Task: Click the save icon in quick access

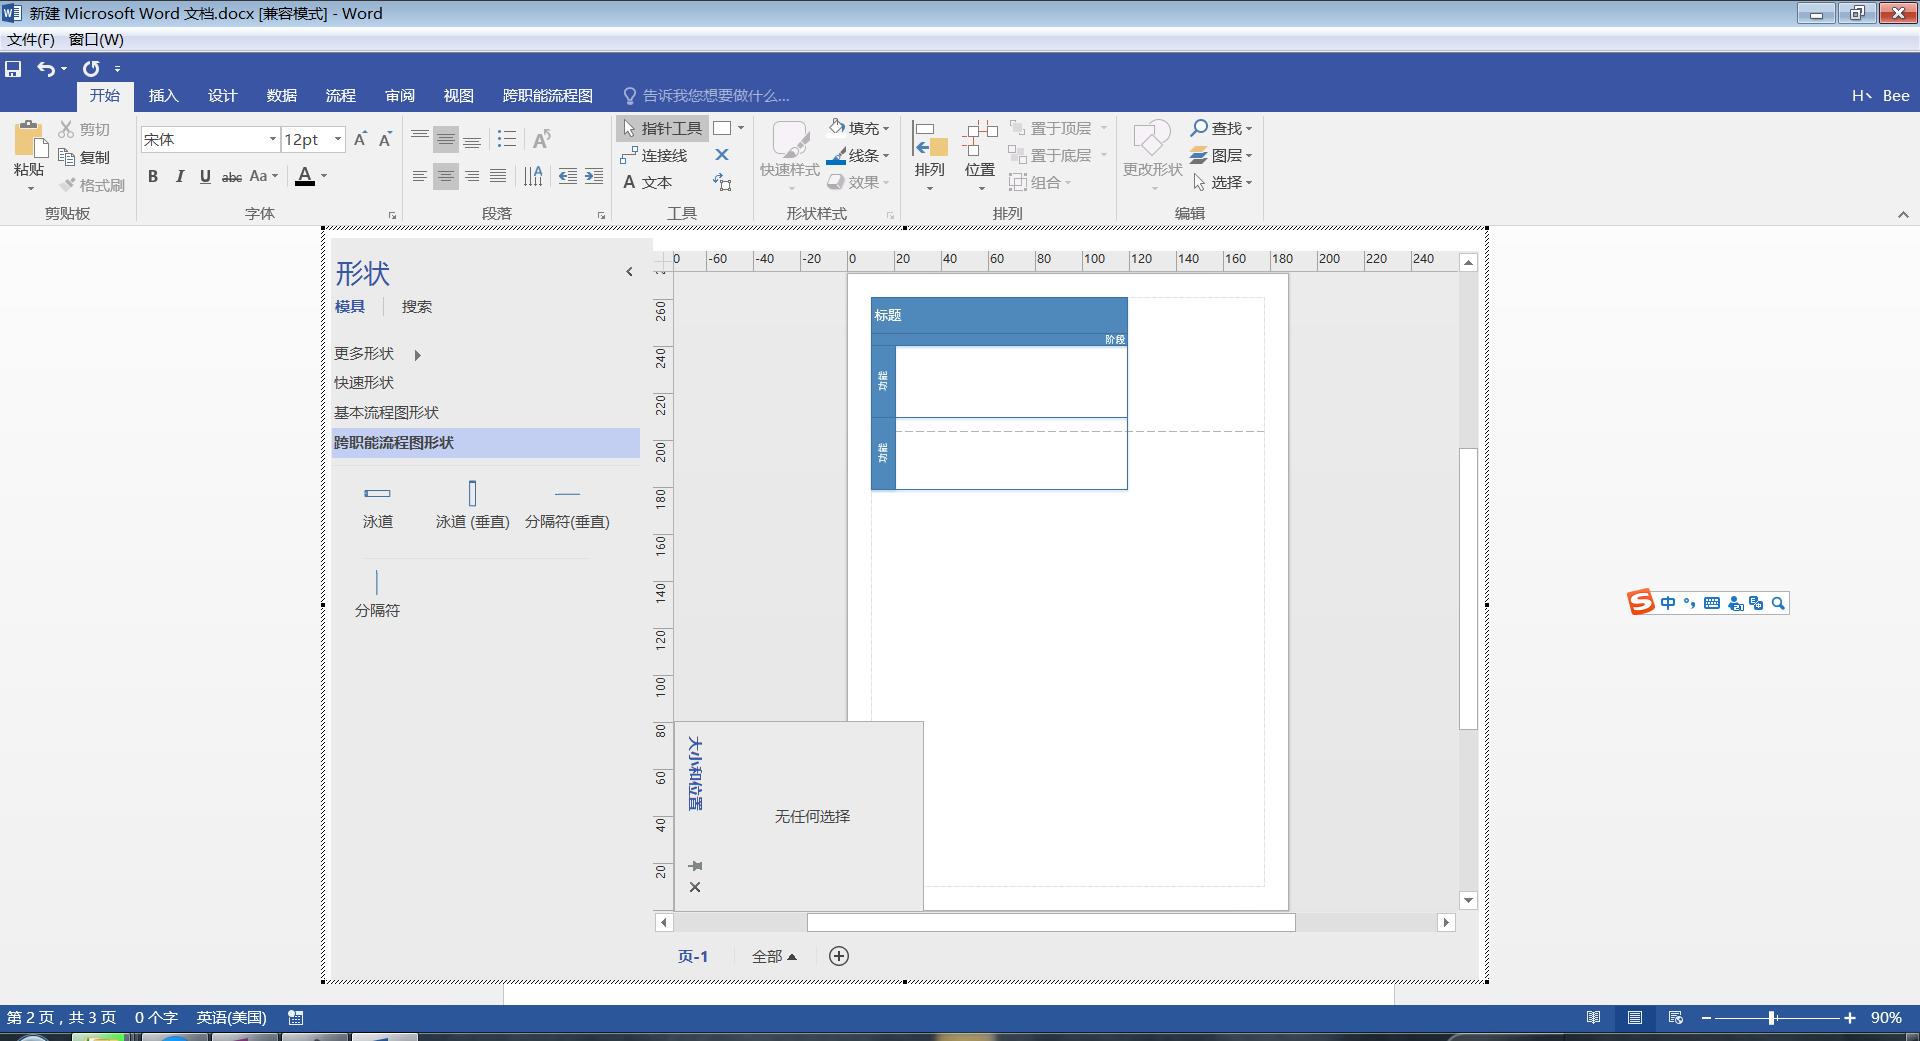Action: point(13,69)
